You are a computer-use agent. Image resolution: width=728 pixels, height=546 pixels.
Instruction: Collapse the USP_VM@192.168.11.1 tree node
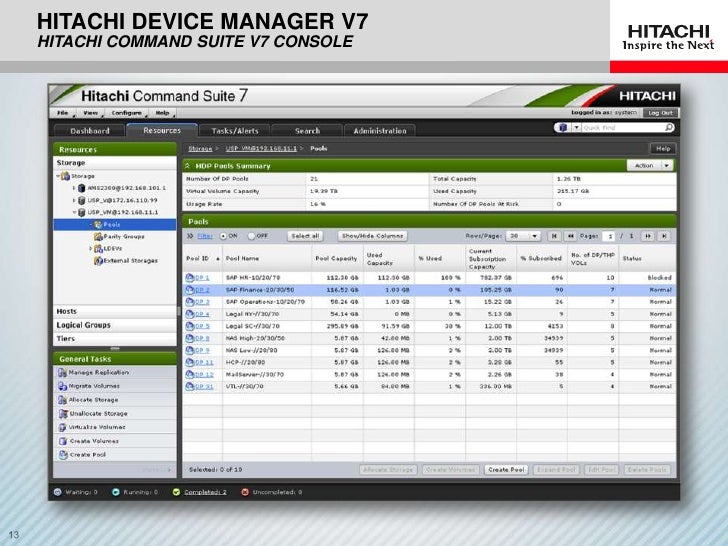click(74, 212)
